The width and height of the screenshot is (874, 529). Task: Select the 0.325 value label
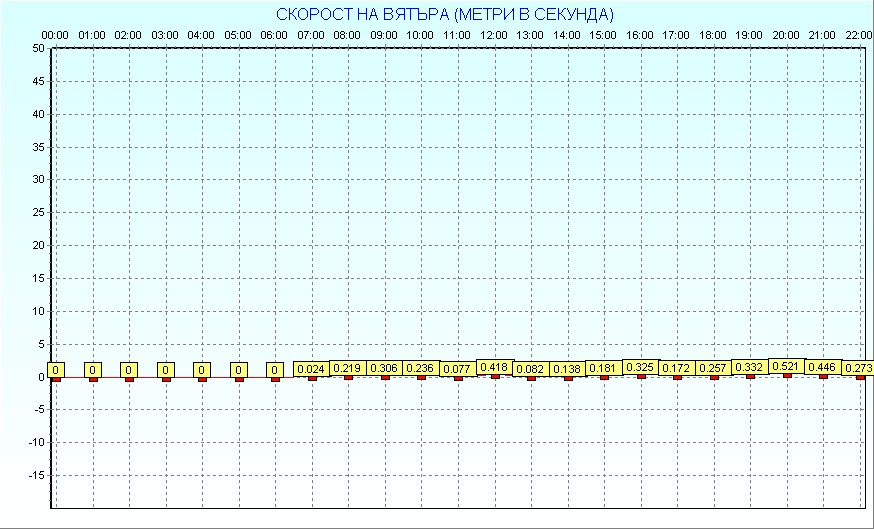[640, 367]
